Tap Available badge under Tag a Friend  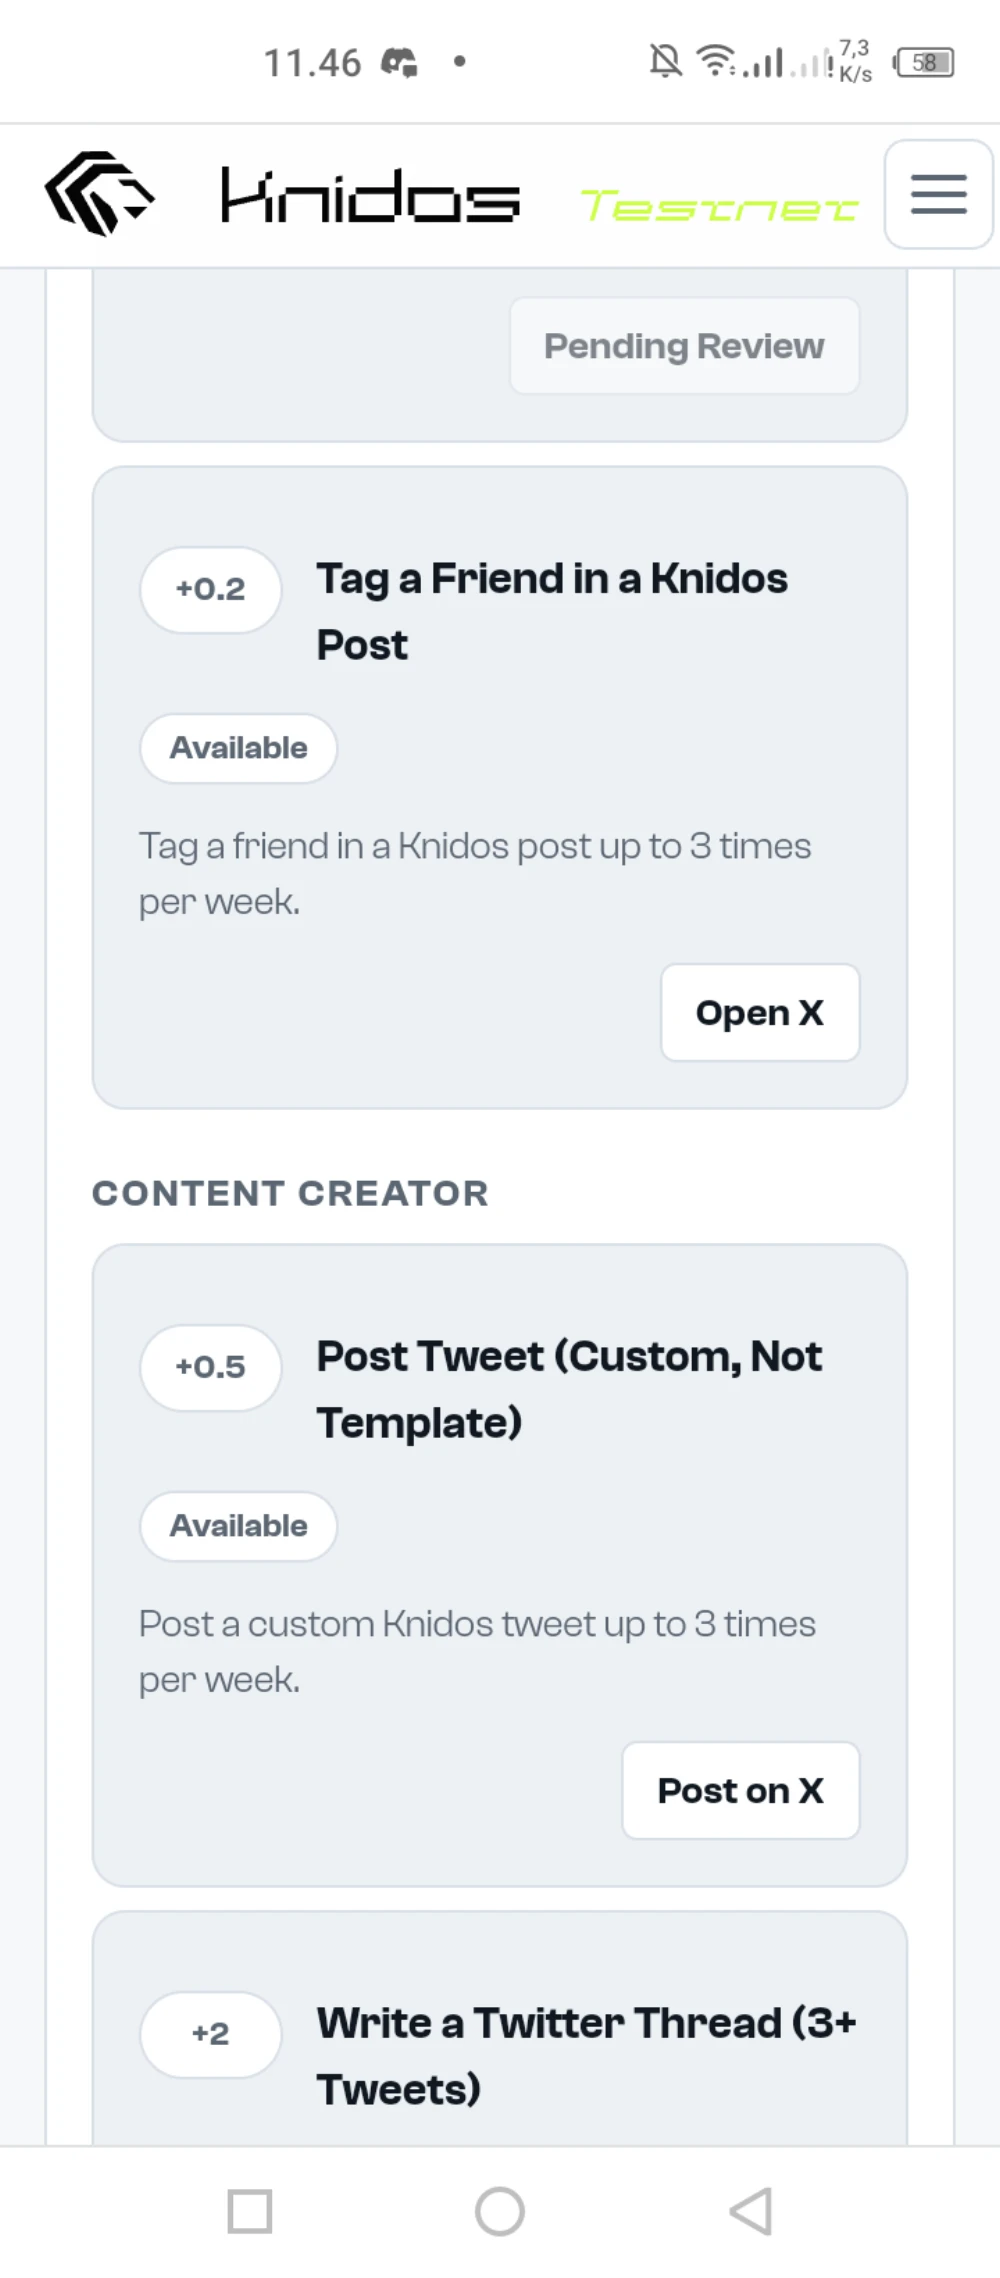[x=238, y=748]
